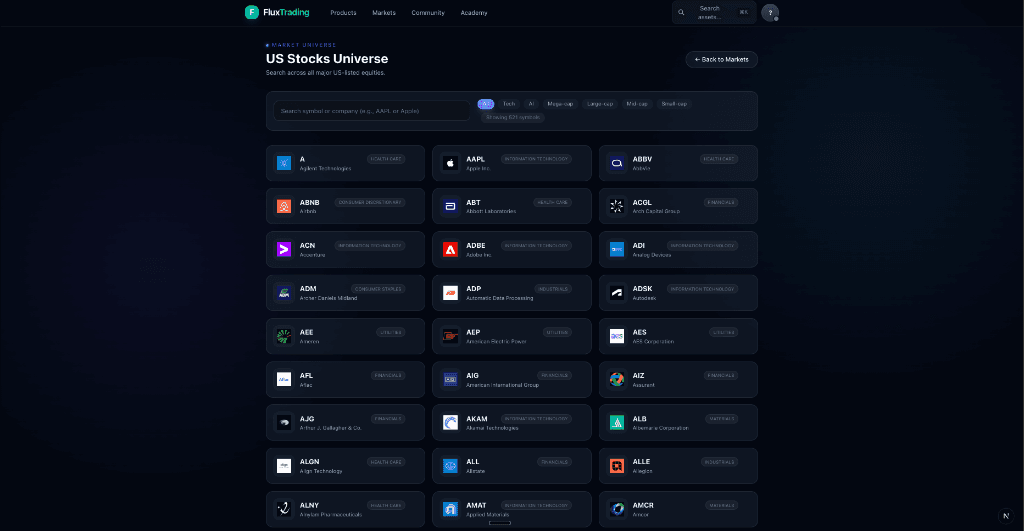The width and height of the screenshot is (1024, 531).
Task: Select the Akamai AKAM logo icon
Action: coord(450,422)
